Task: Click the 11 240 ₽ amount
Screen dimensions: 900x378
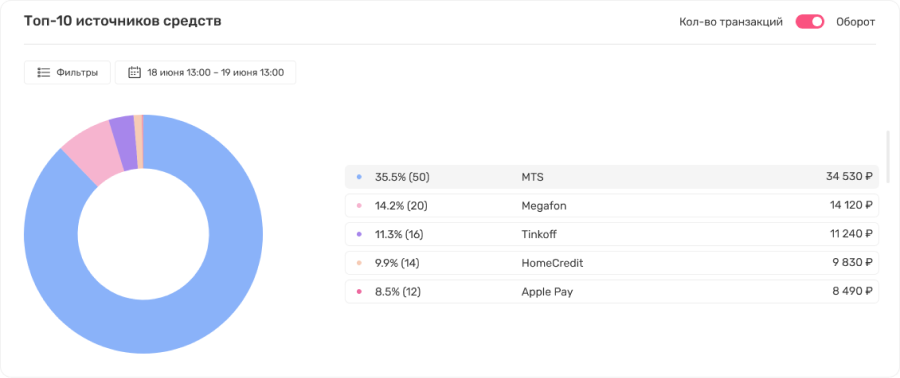Action: point(850,234)
